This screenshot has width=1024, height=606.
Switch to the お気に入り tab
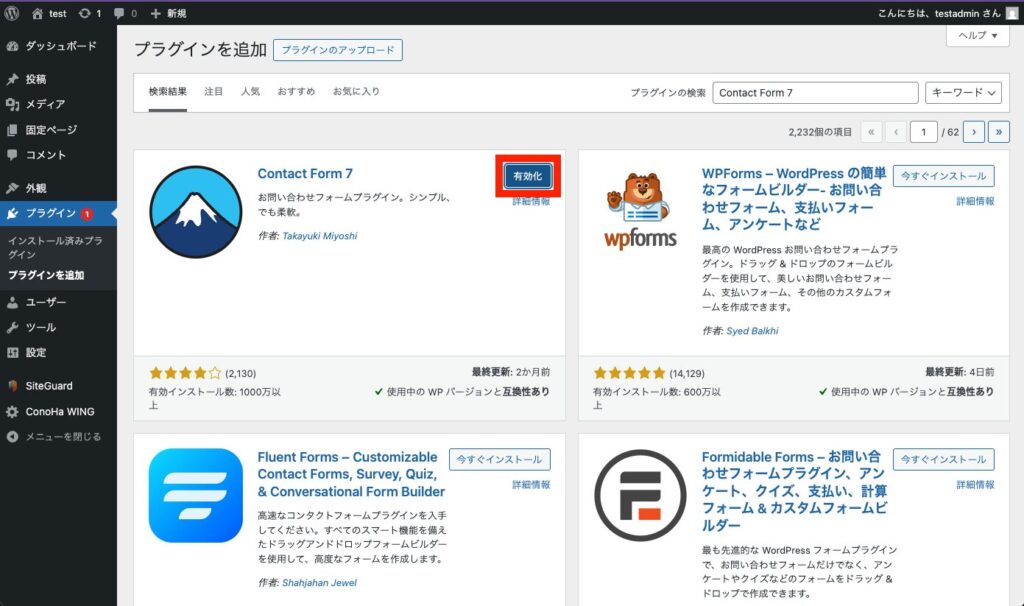click(x=356, y=91)
